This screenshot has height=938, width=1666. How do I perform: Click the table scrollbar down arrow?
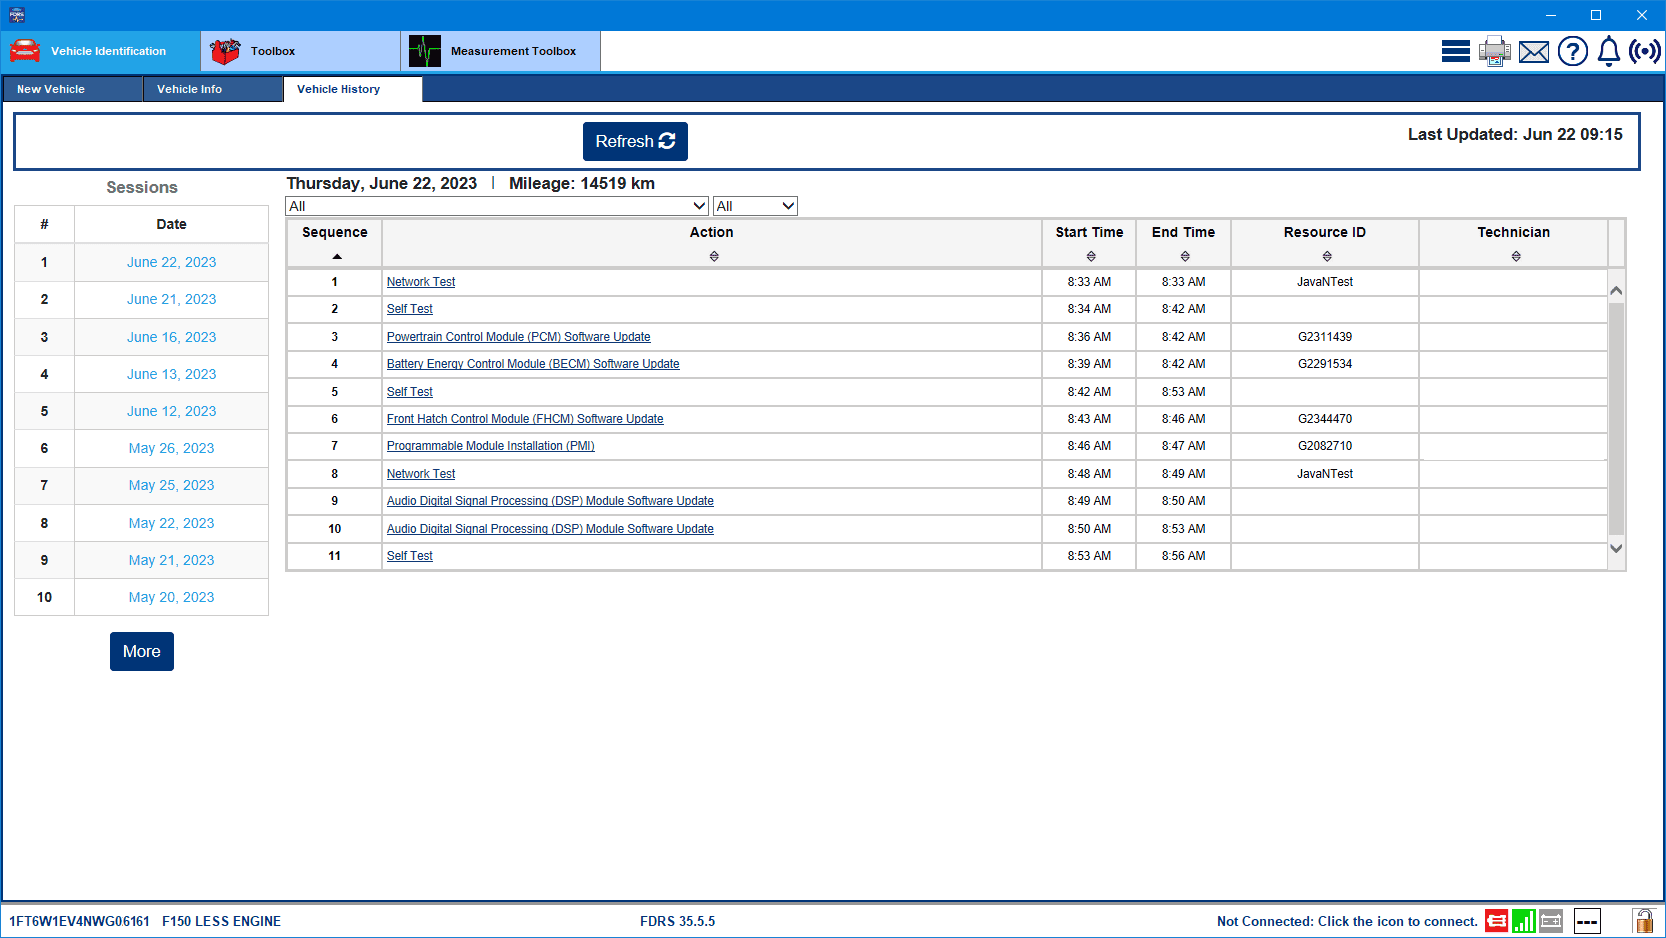1615,548
